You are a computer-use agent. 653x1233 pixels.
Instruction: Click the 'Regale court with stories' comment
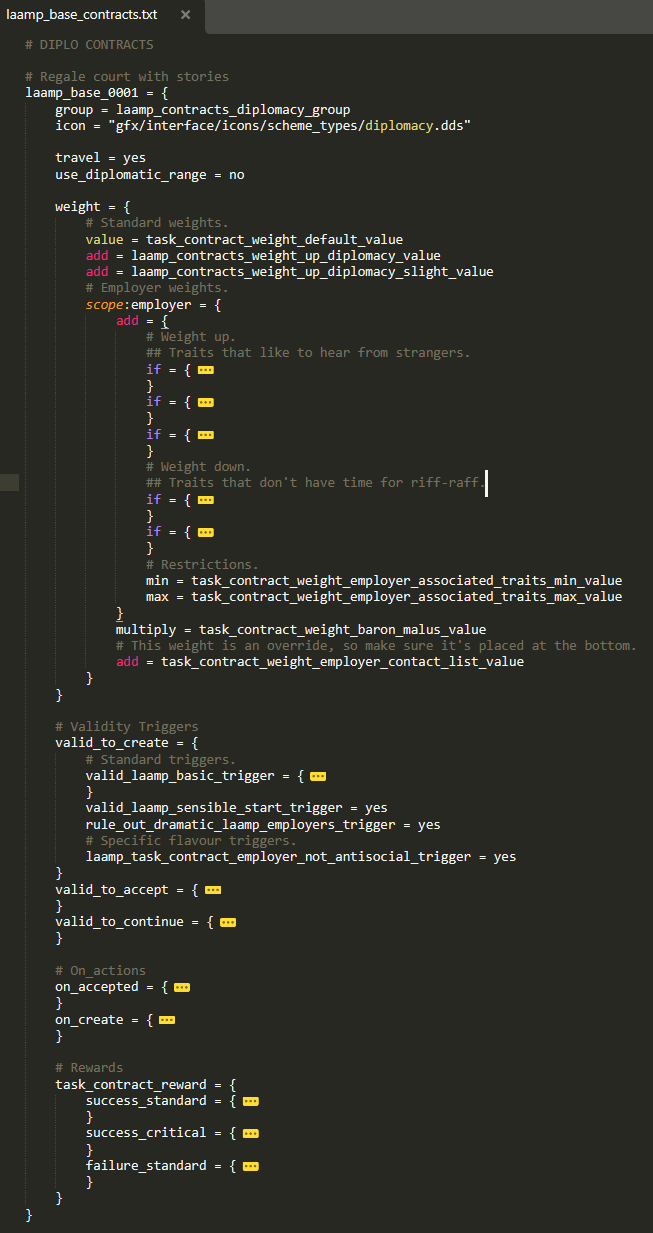[127, 77]
